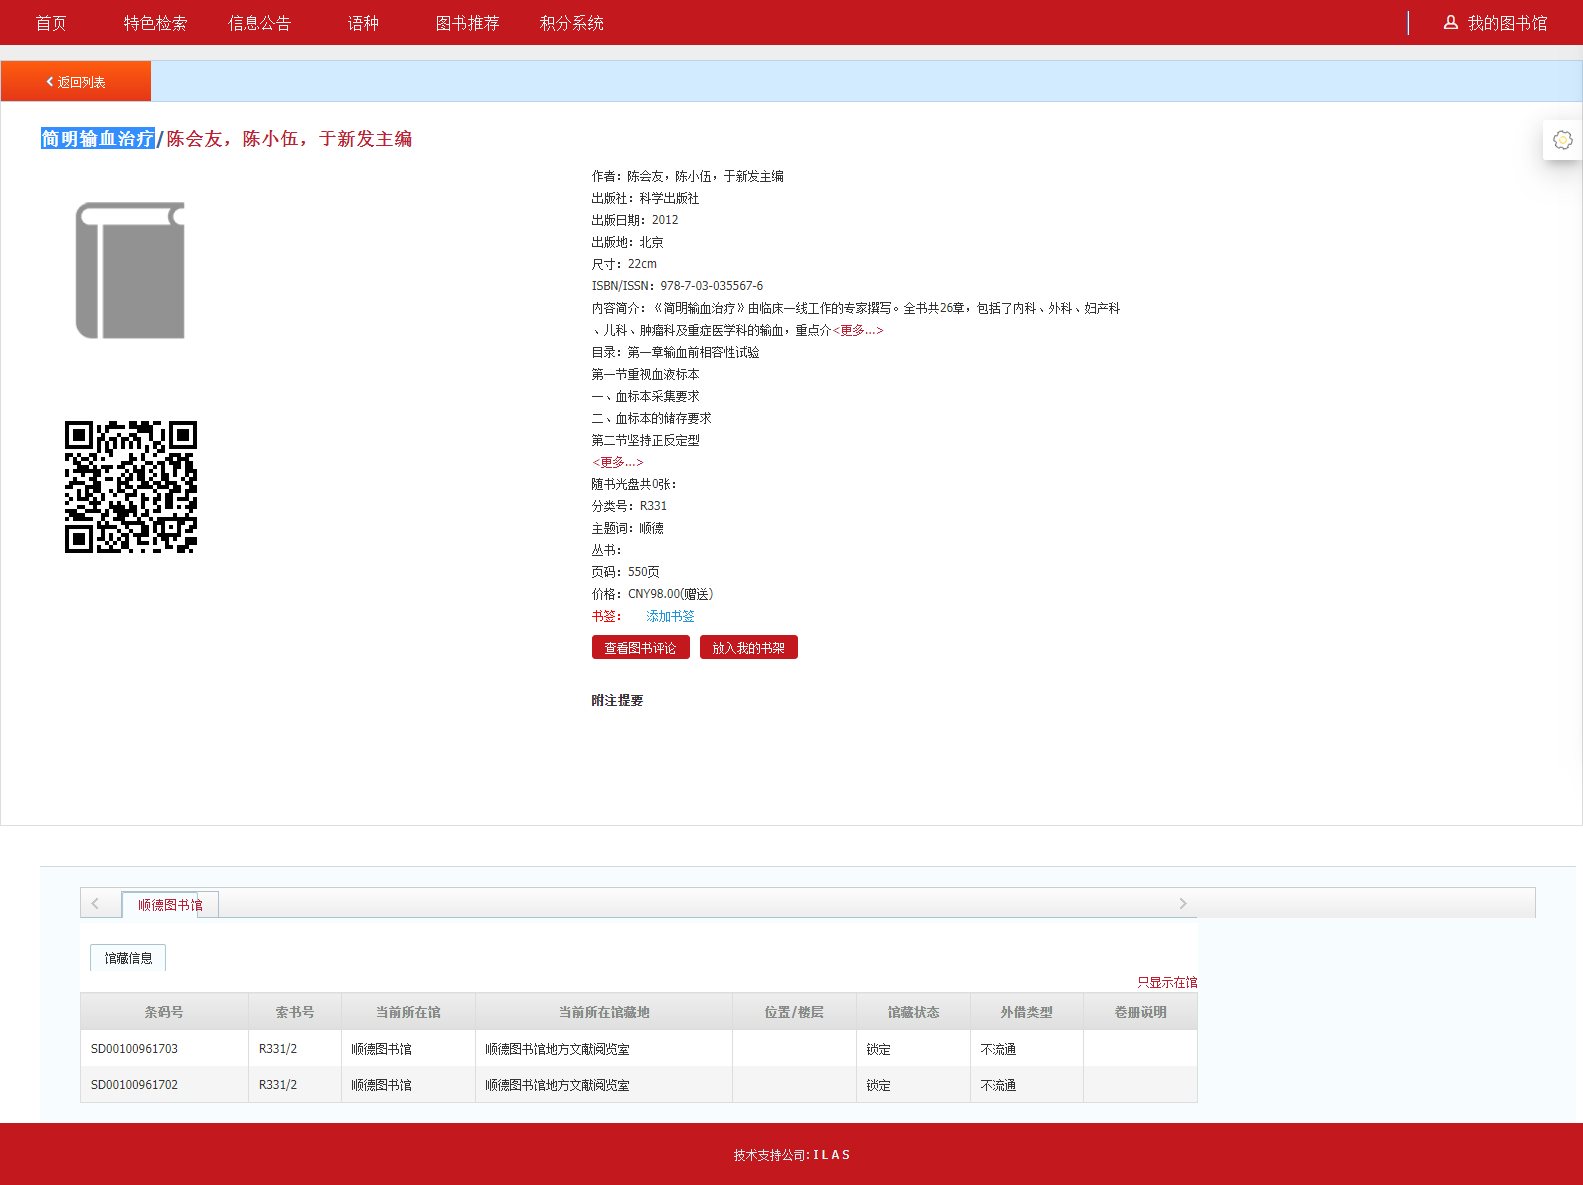Click 锁定 status in the SD00100961702 row
This screenshot has height=1185, width=1583.
click(x=878, y=1085)
